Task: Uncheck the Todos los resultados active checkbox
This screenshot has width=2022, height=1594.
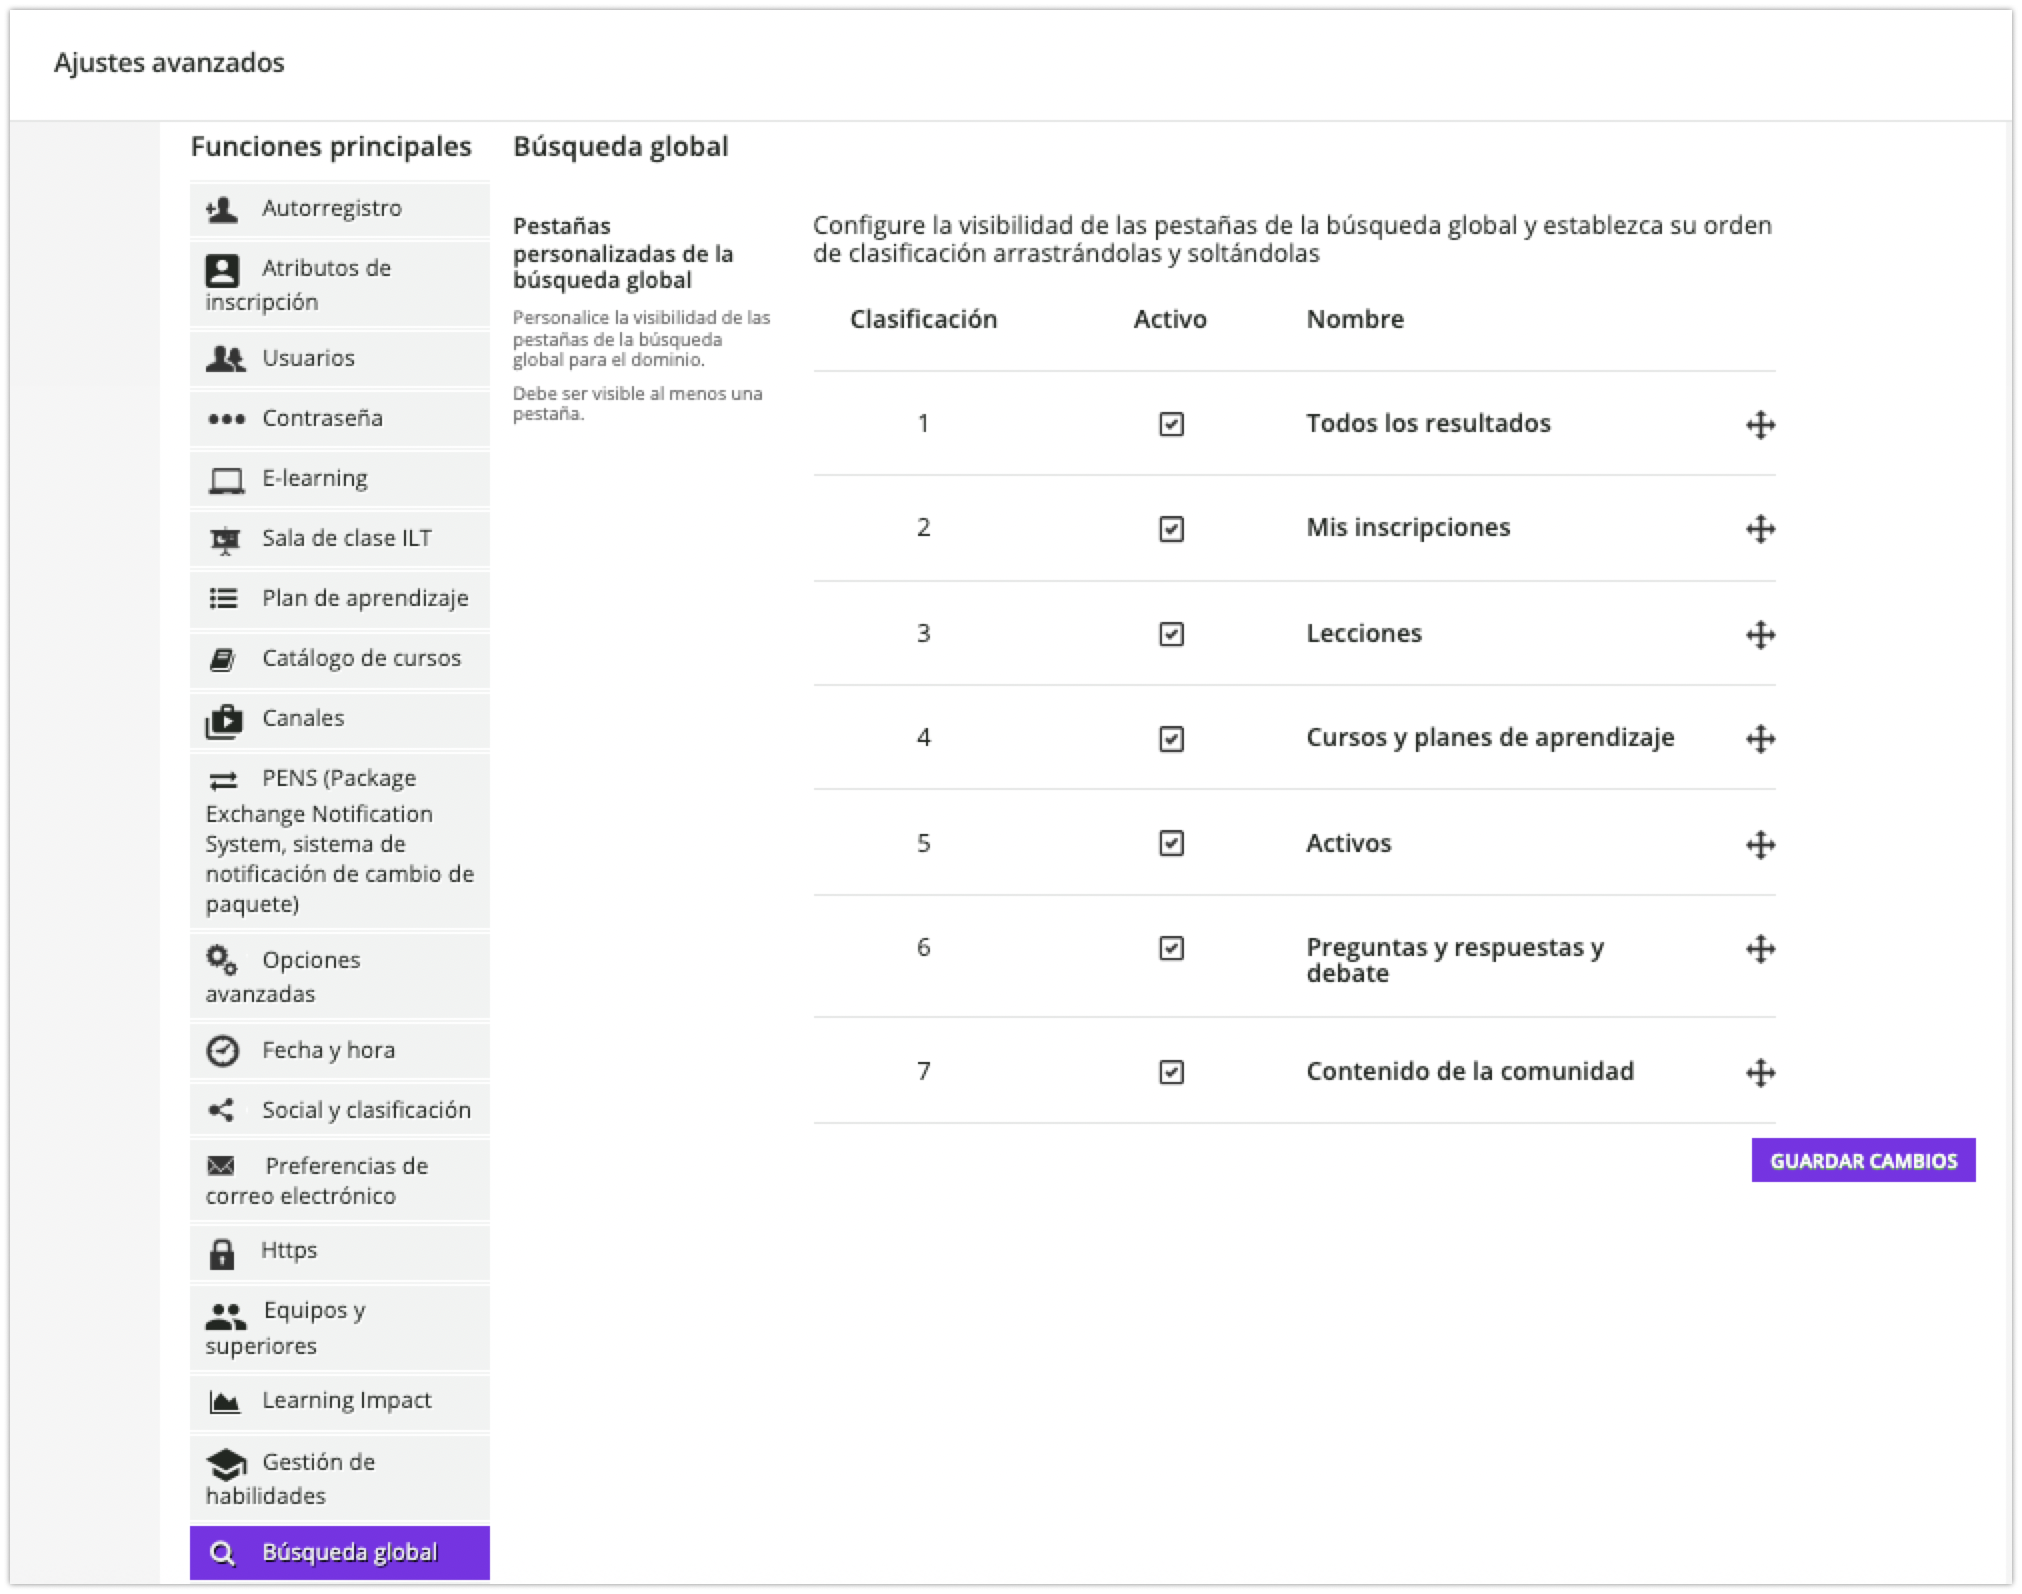Action: (x=1171, y=424)
